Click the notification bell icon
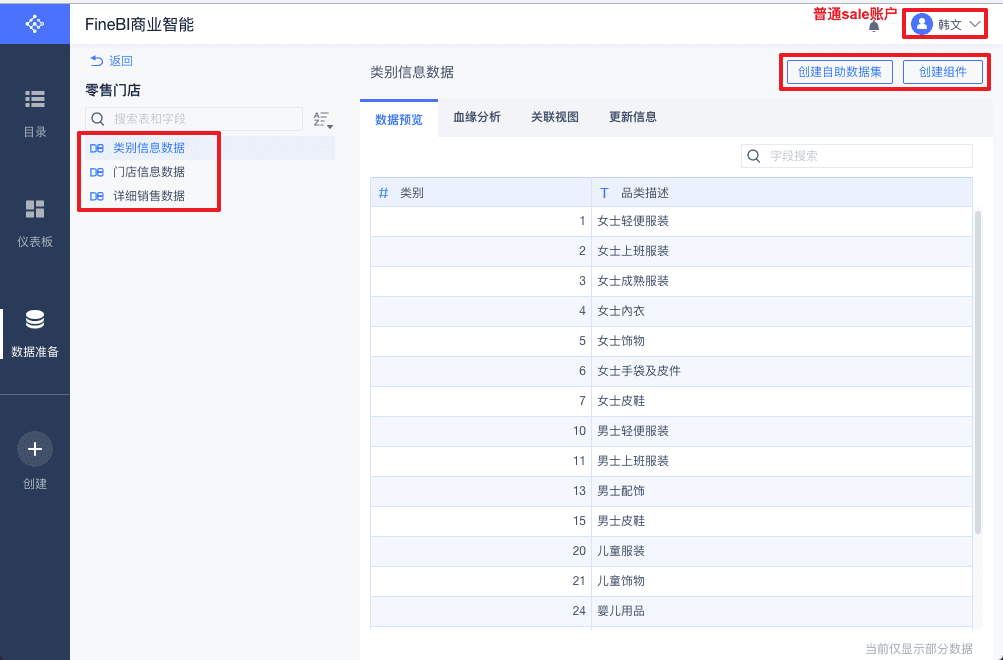The width and height of the screenshot is (1003, 660). [874, 25]
